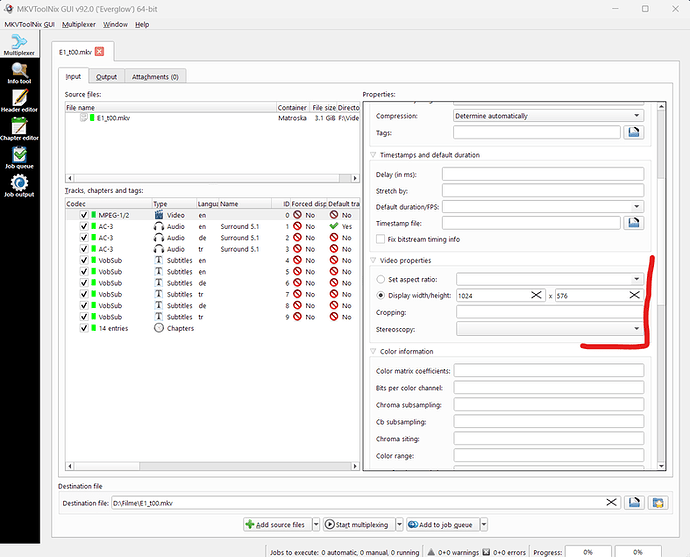Click the MKVToolNix app icon in title bar

8,9
